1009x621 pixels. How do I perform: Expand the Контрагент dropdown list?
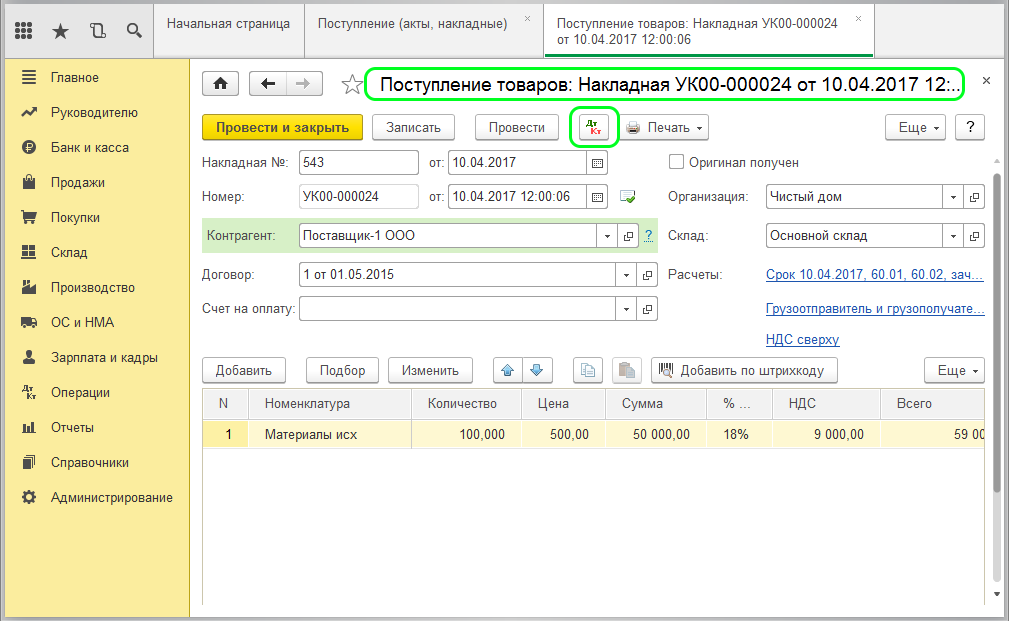(x=607, y=236)
